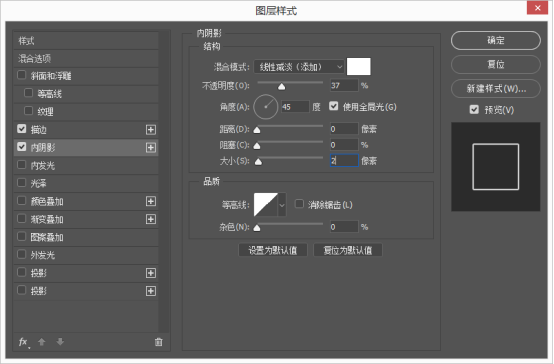Click the 复位为默认值 button

coord(348,250)
